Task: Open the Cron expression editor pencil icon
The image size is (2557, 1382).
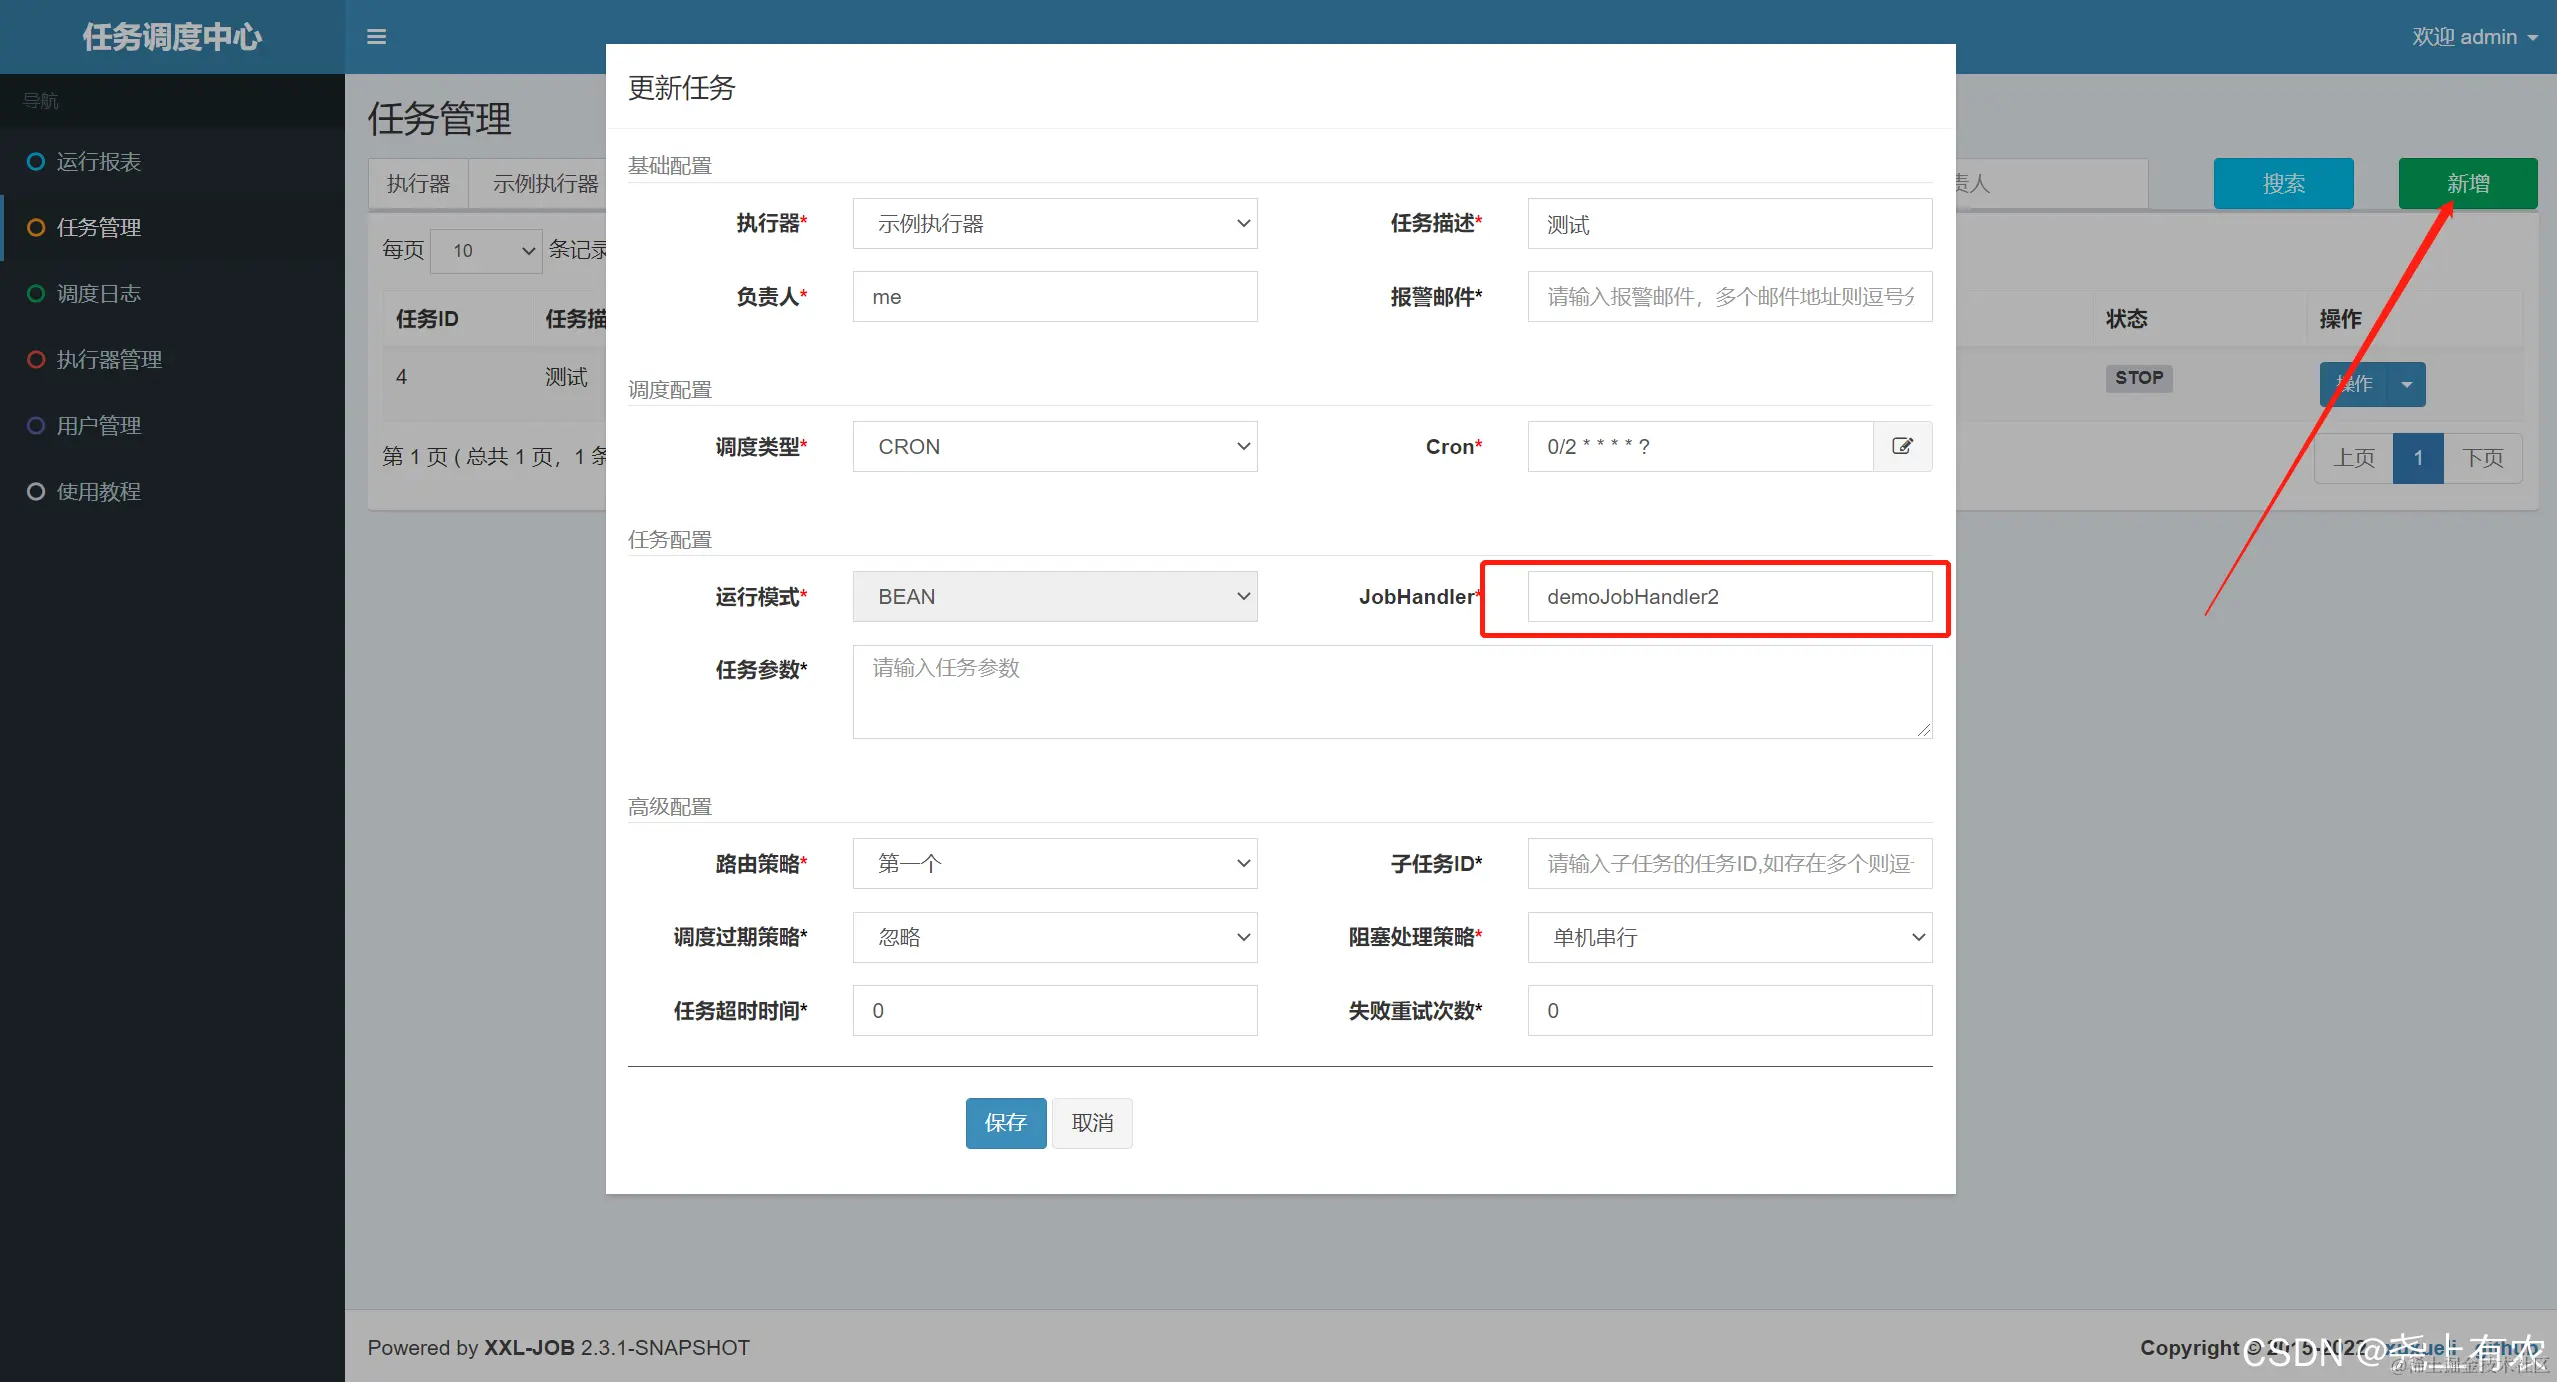Action: click(1901, 446)
